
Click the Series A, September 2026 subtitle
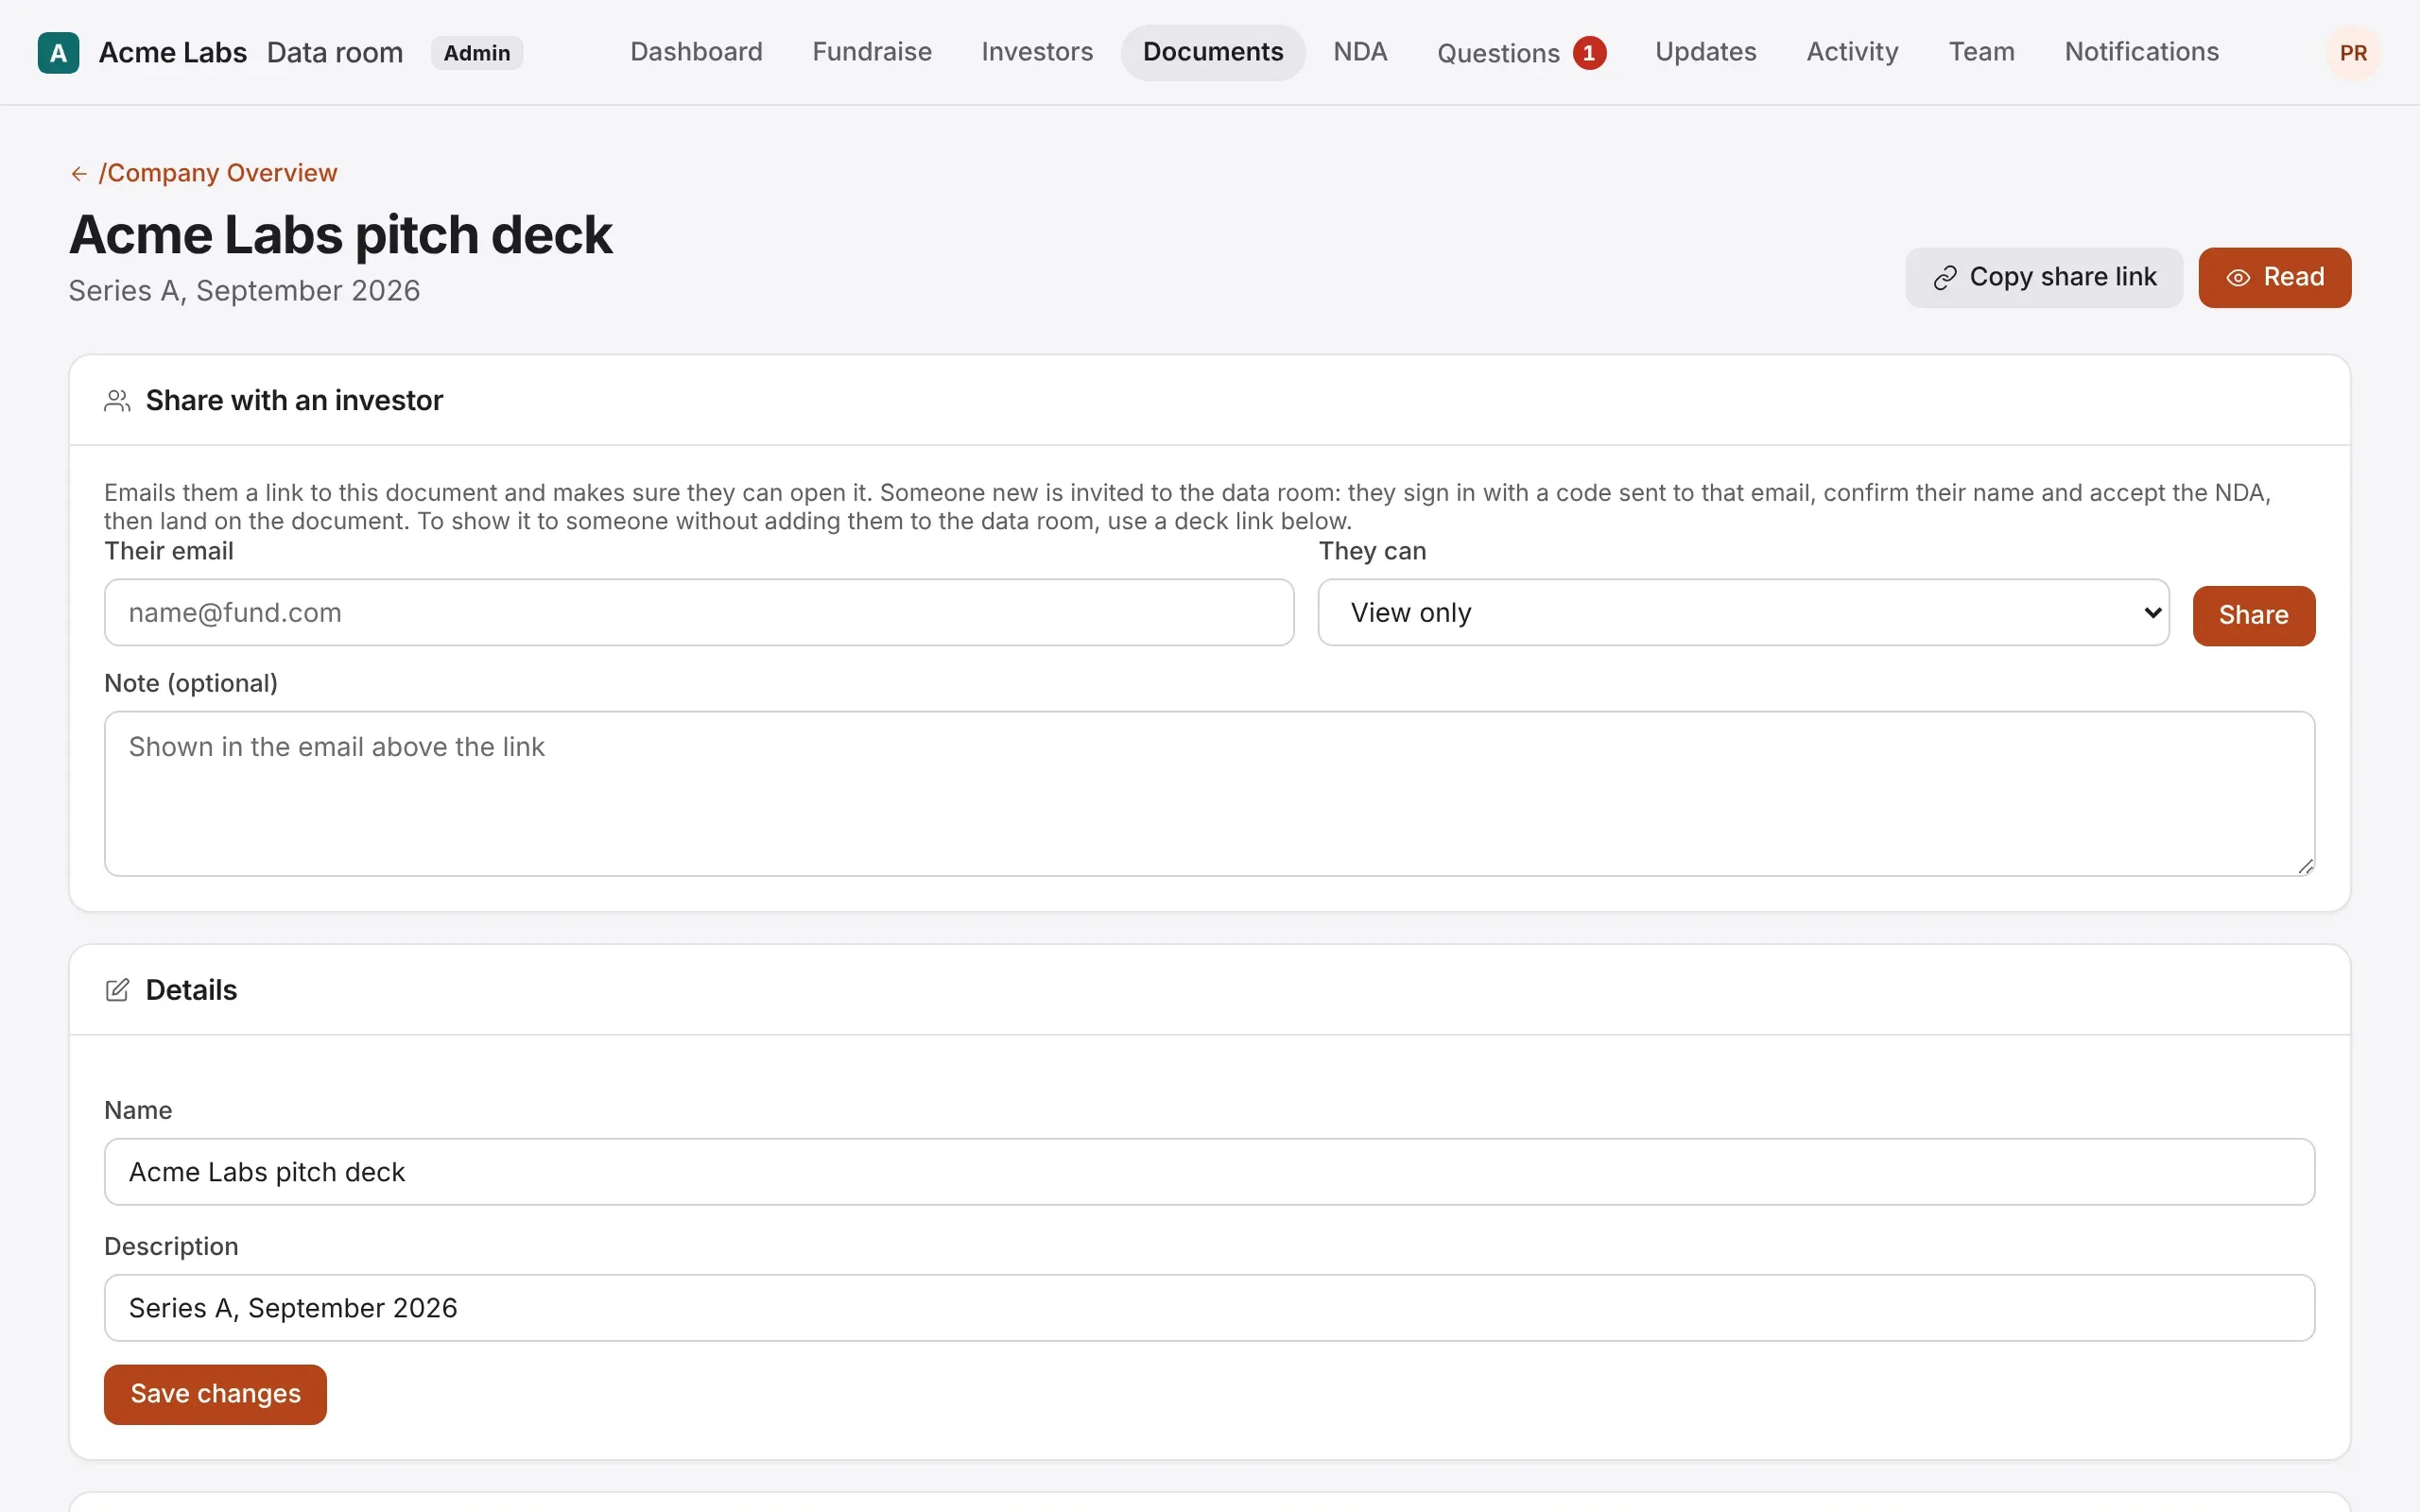tap(244, 291)
